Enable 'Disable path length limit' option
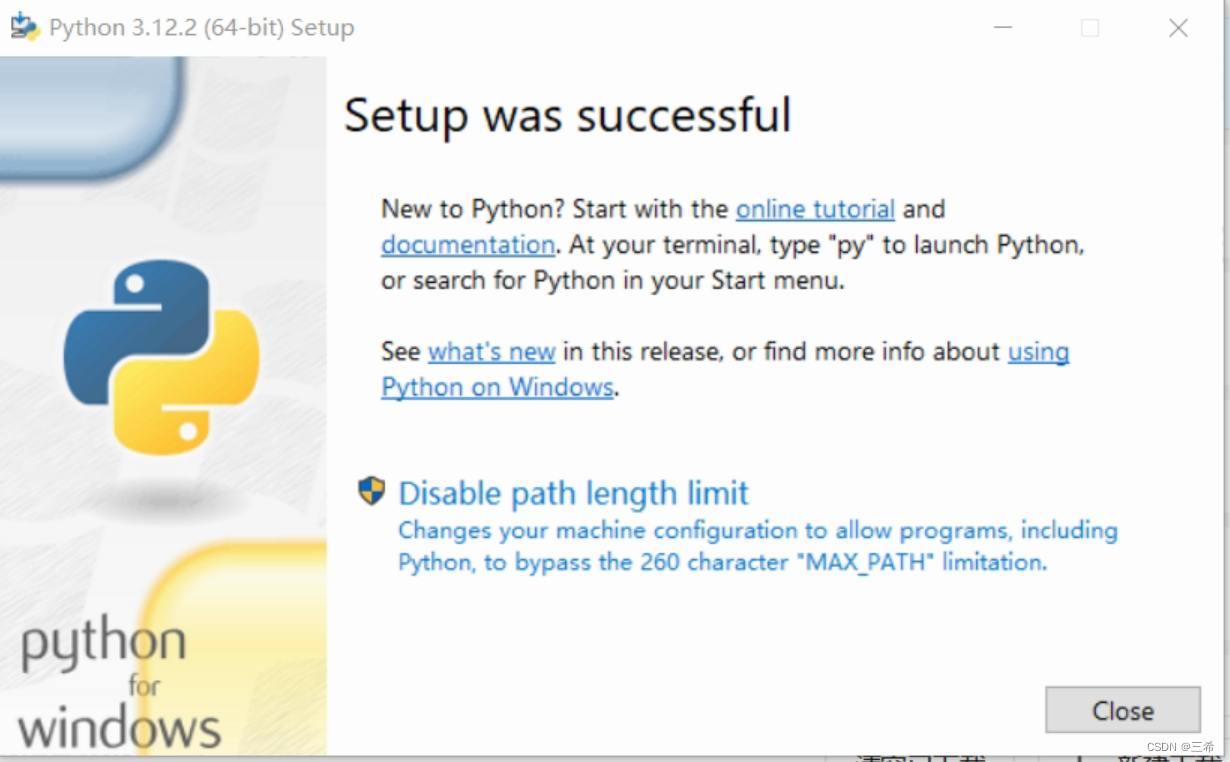Image resolution: width=1230 pixels, height=762 pixels. (x=573, y=492)
